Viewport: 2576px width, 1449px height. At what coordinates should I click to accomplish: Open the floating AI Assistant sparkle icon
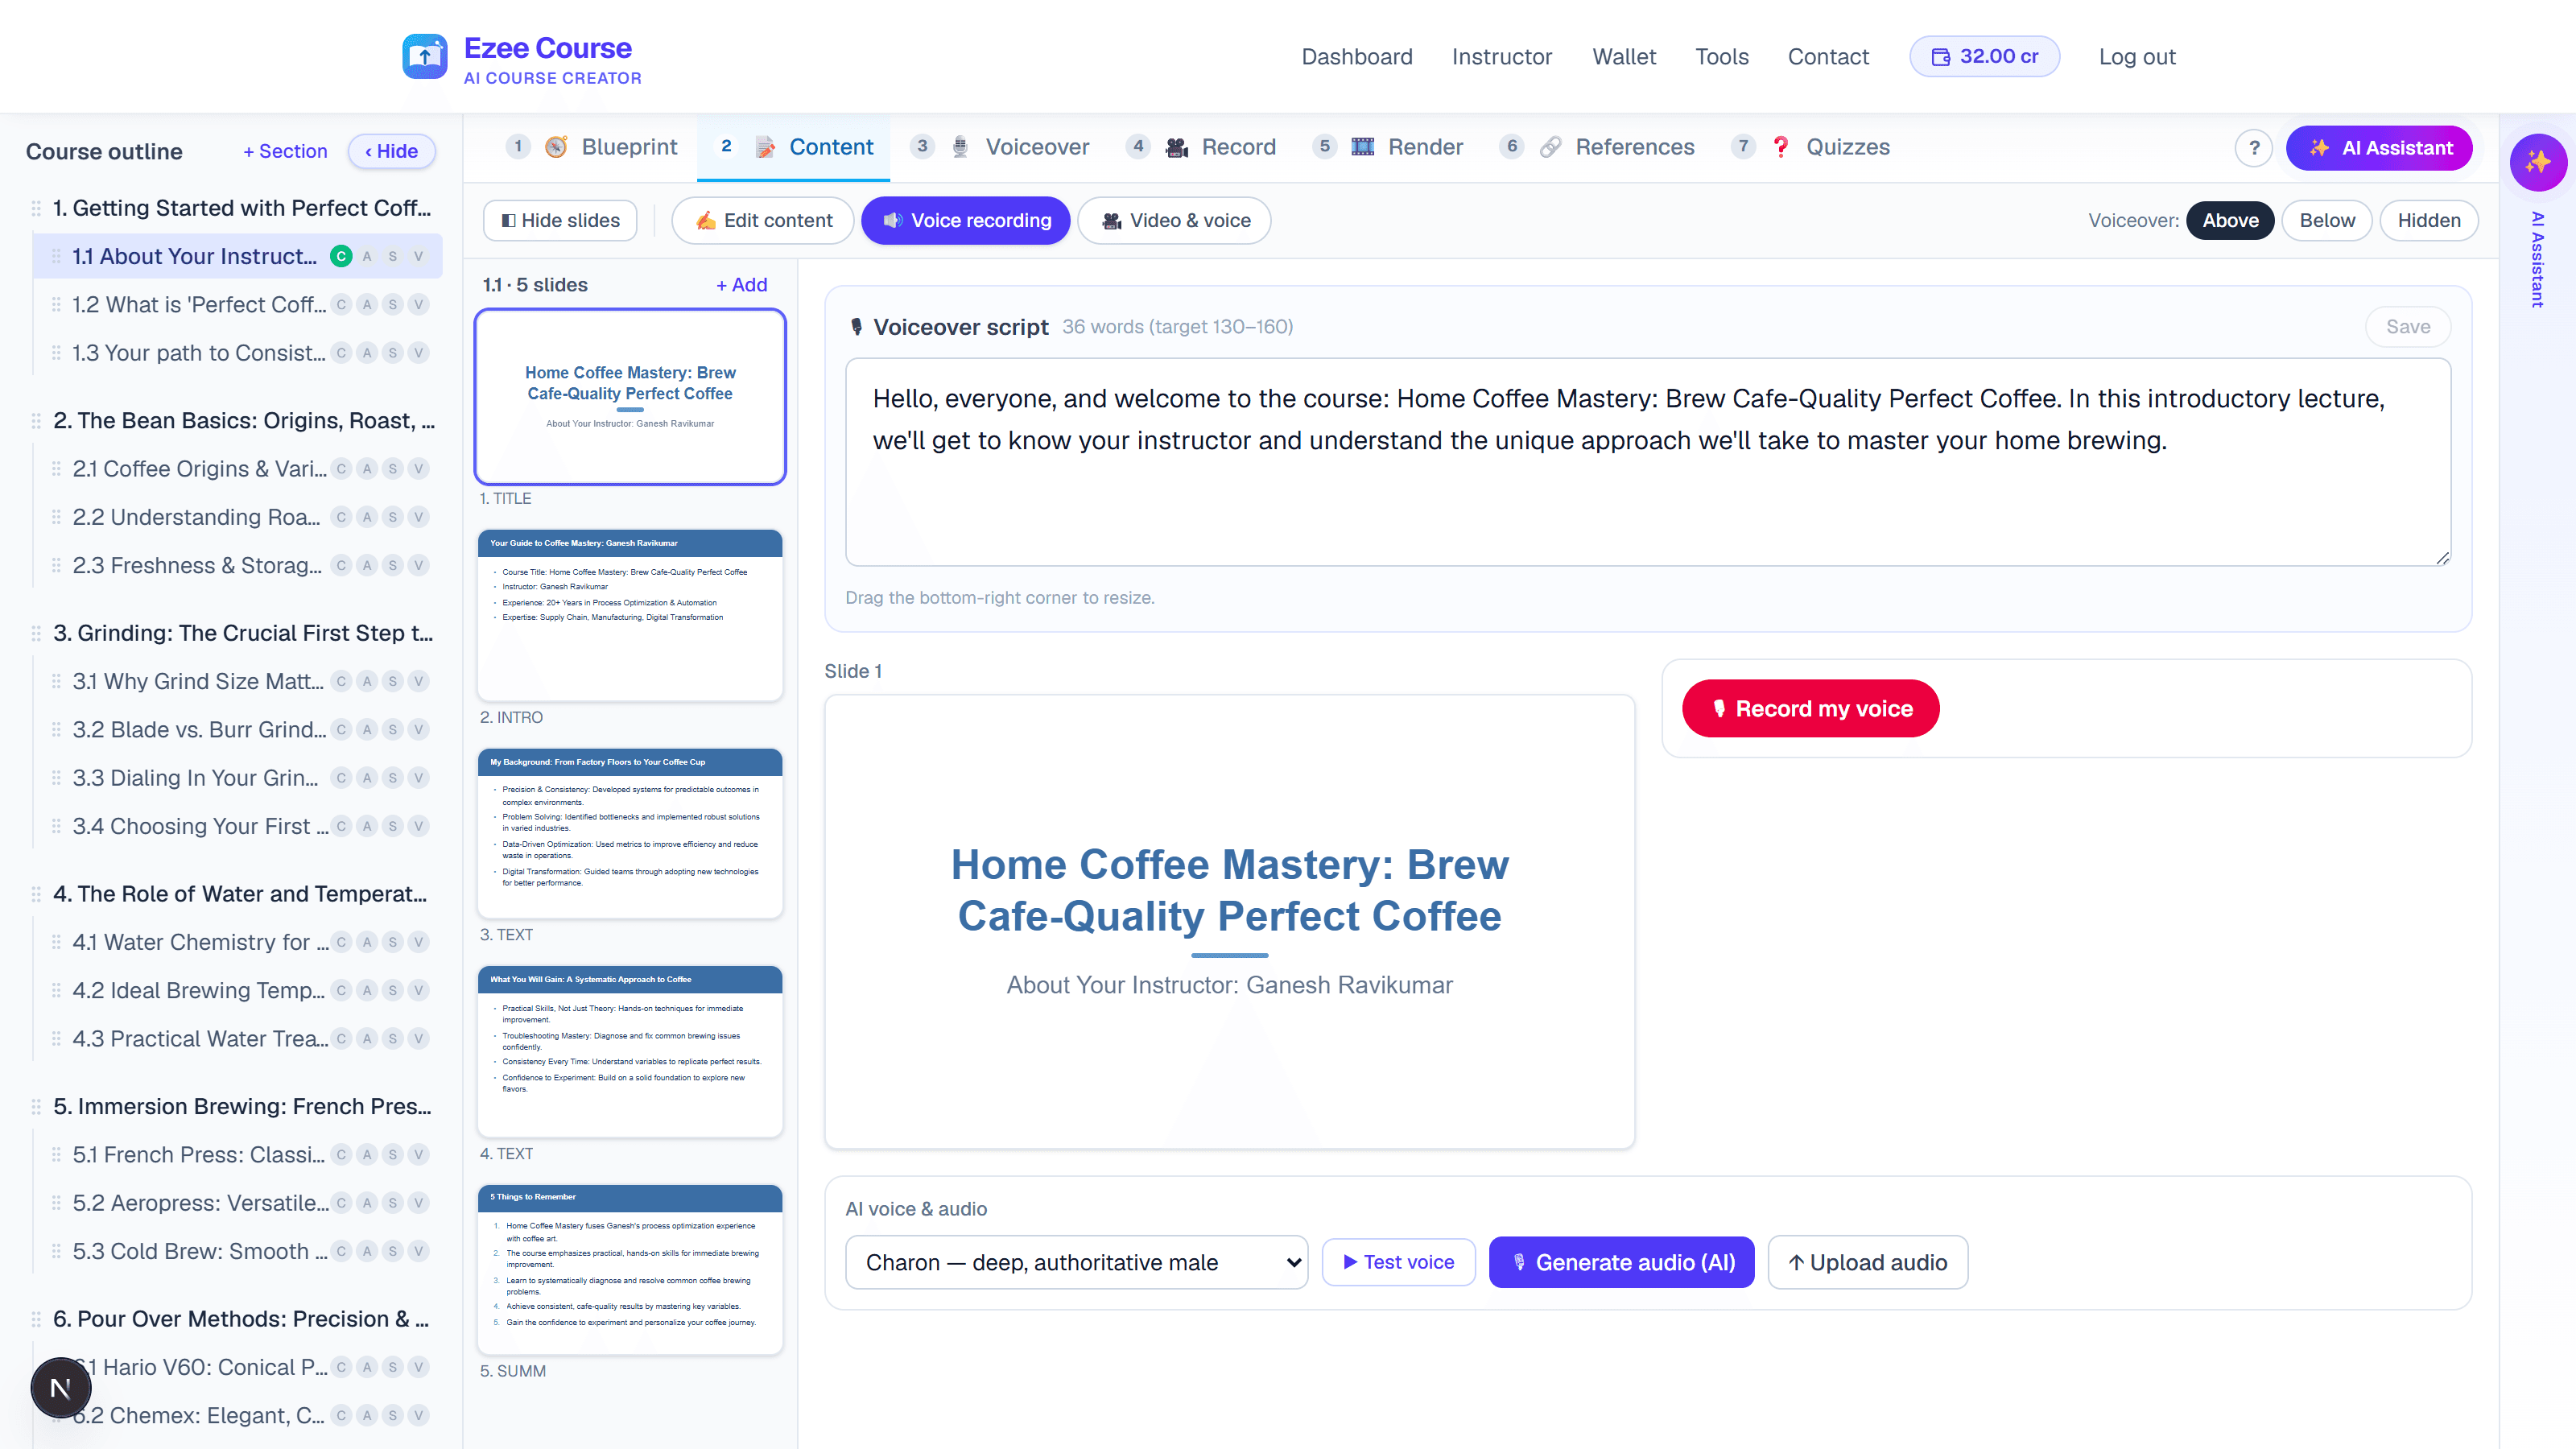[2538, 162]
